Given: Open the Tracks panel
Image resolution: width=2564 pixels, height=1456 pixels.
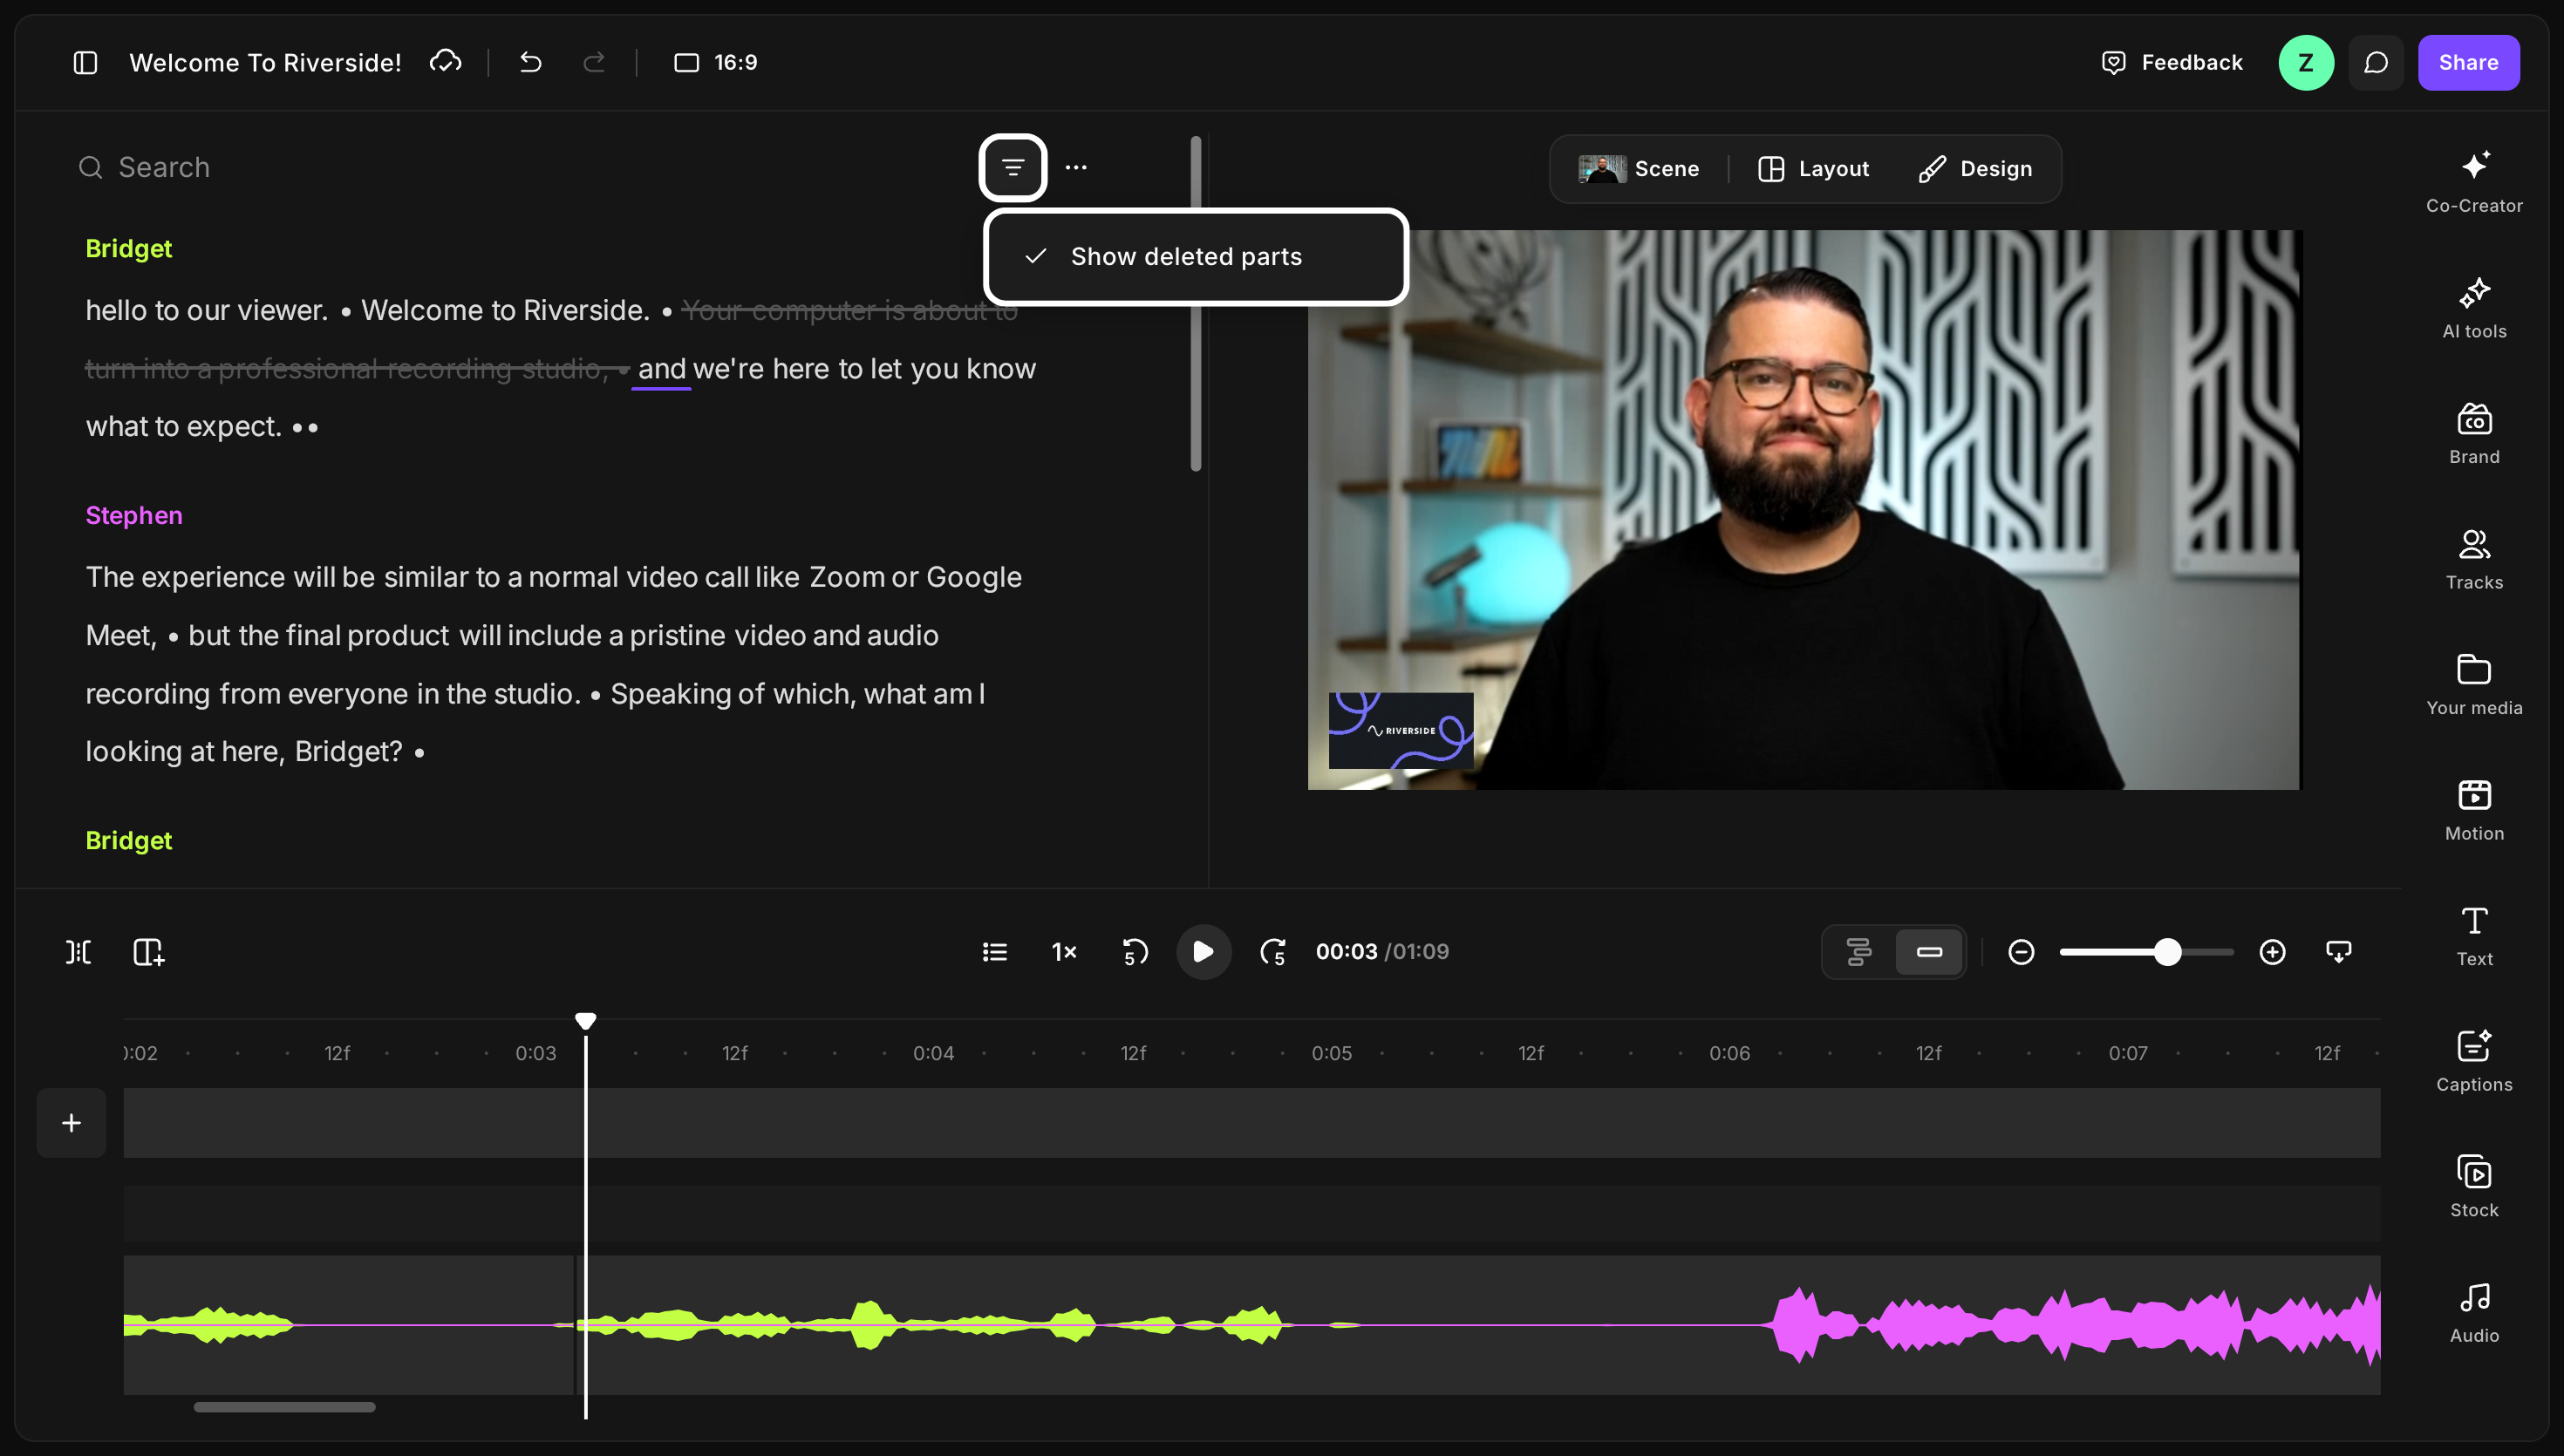Looking at the screenshot, I should point(2474,559).
